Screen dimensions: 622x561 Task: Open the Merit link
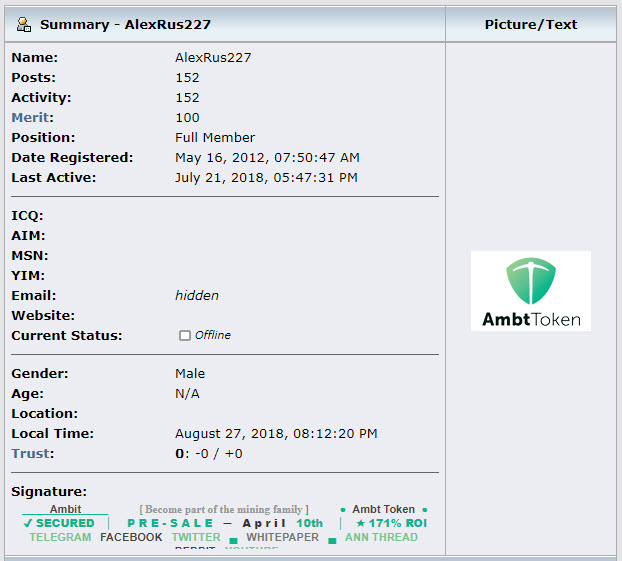coord(31,117)
